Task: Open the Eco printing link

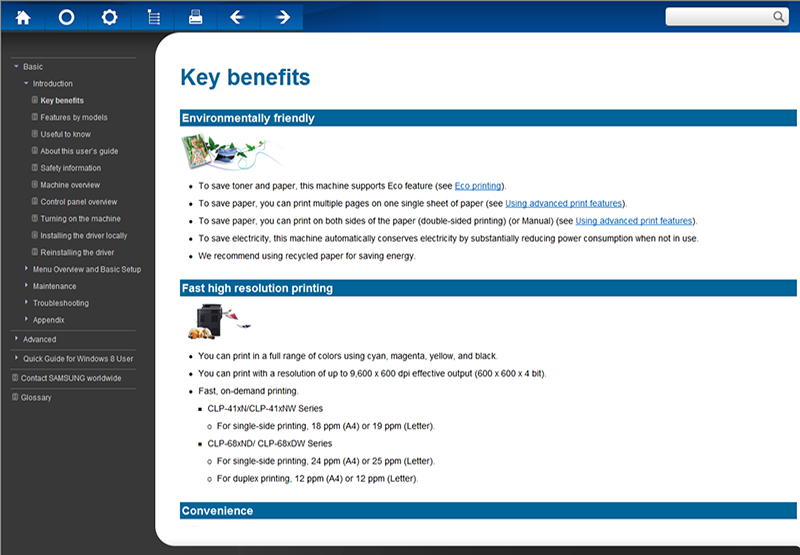Action: pos(479,186)
